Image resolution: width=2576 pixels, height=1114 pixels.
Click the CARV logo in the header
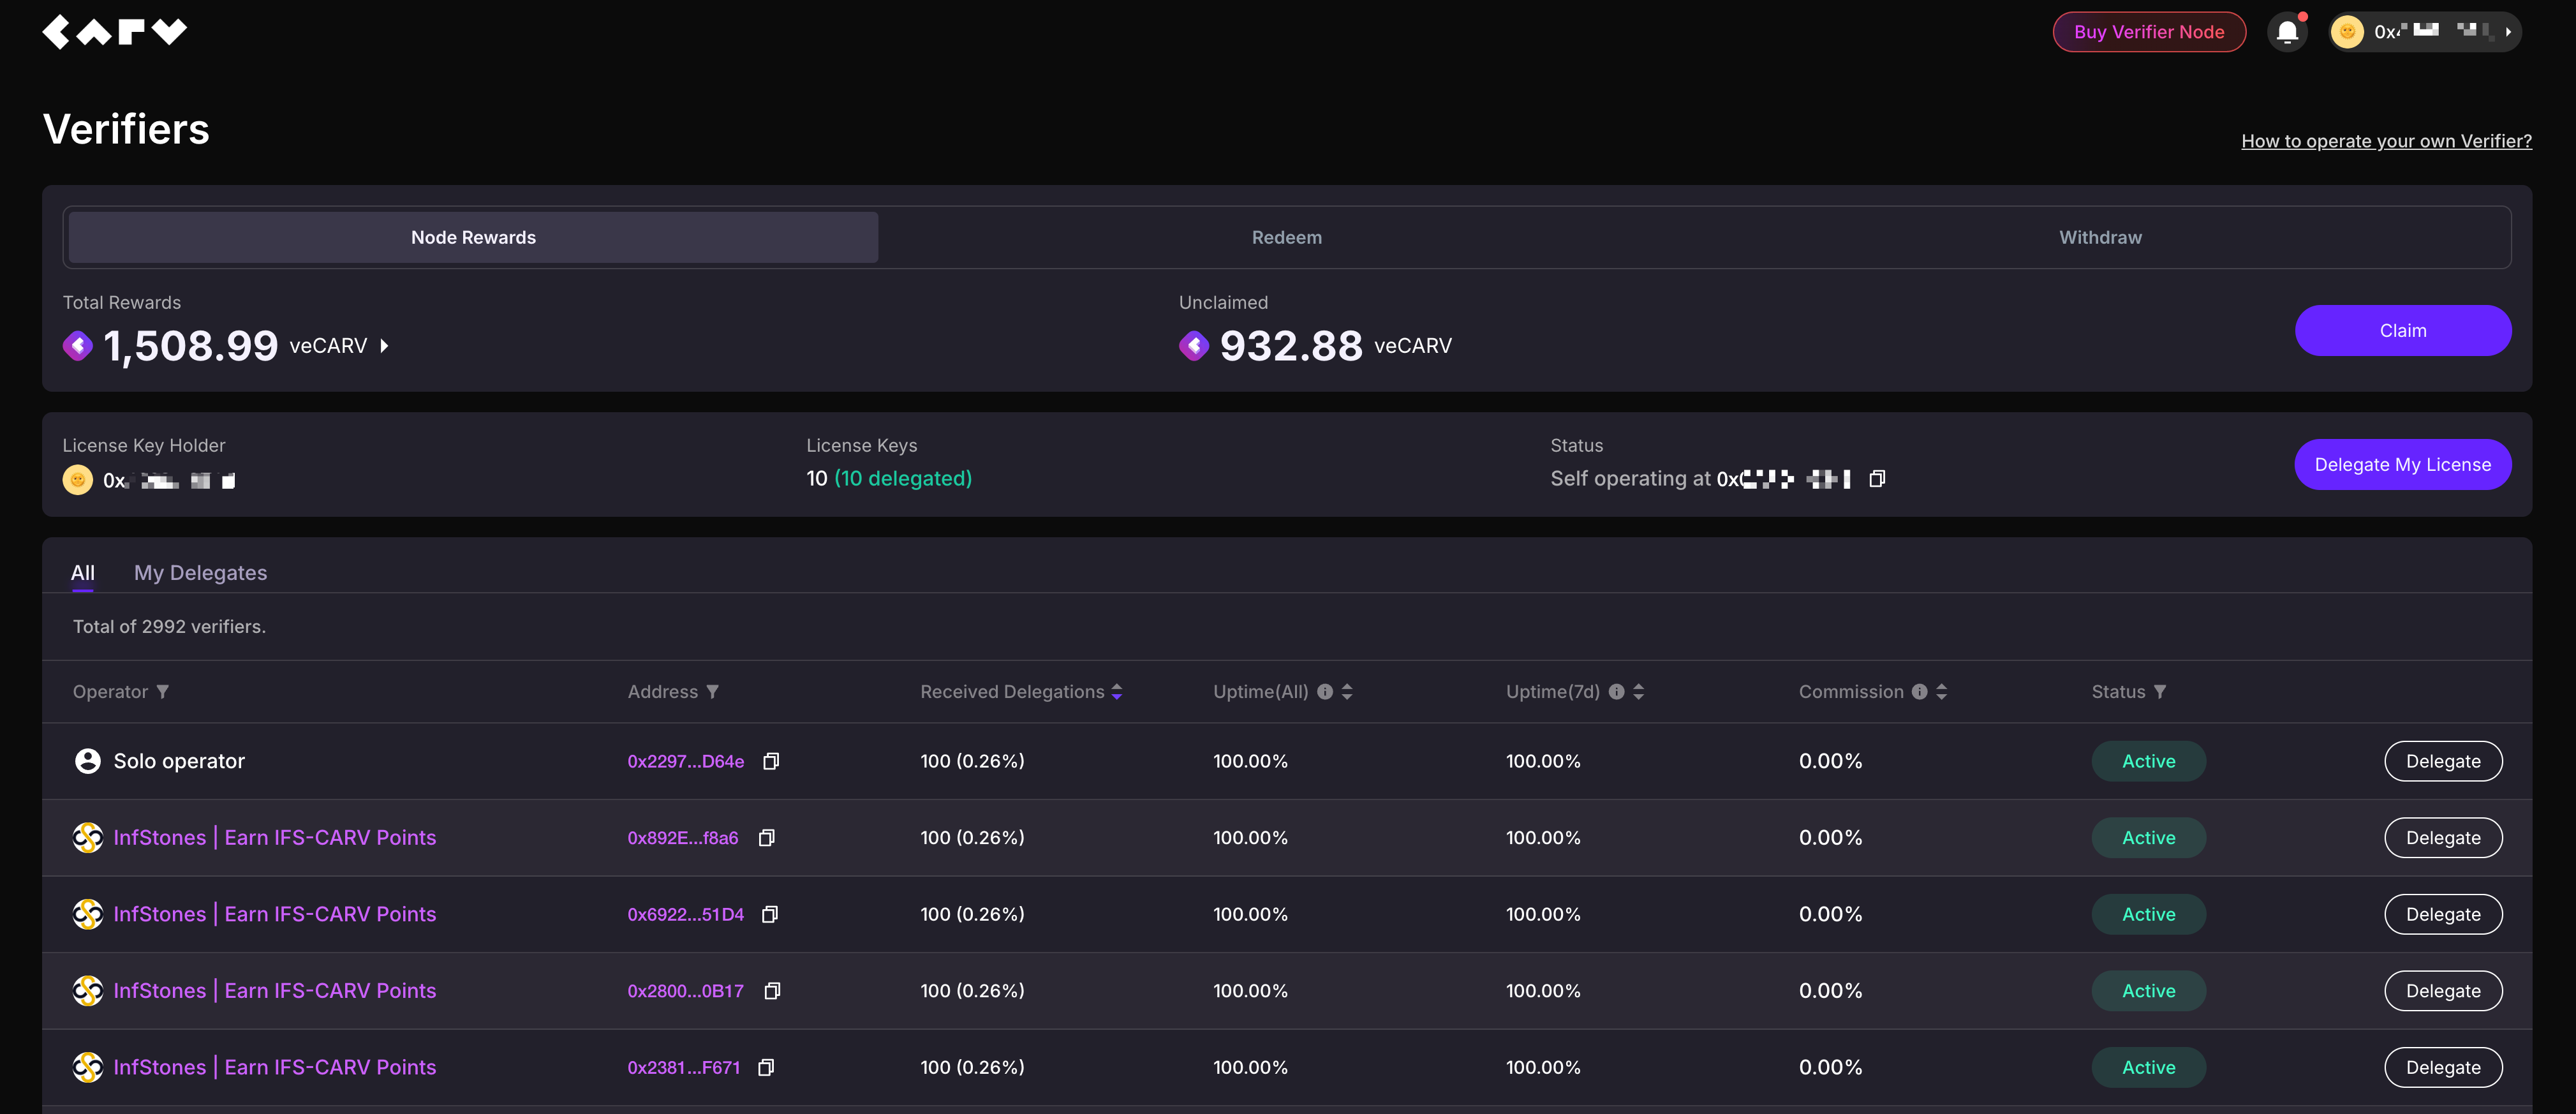[x=114, y=31]
